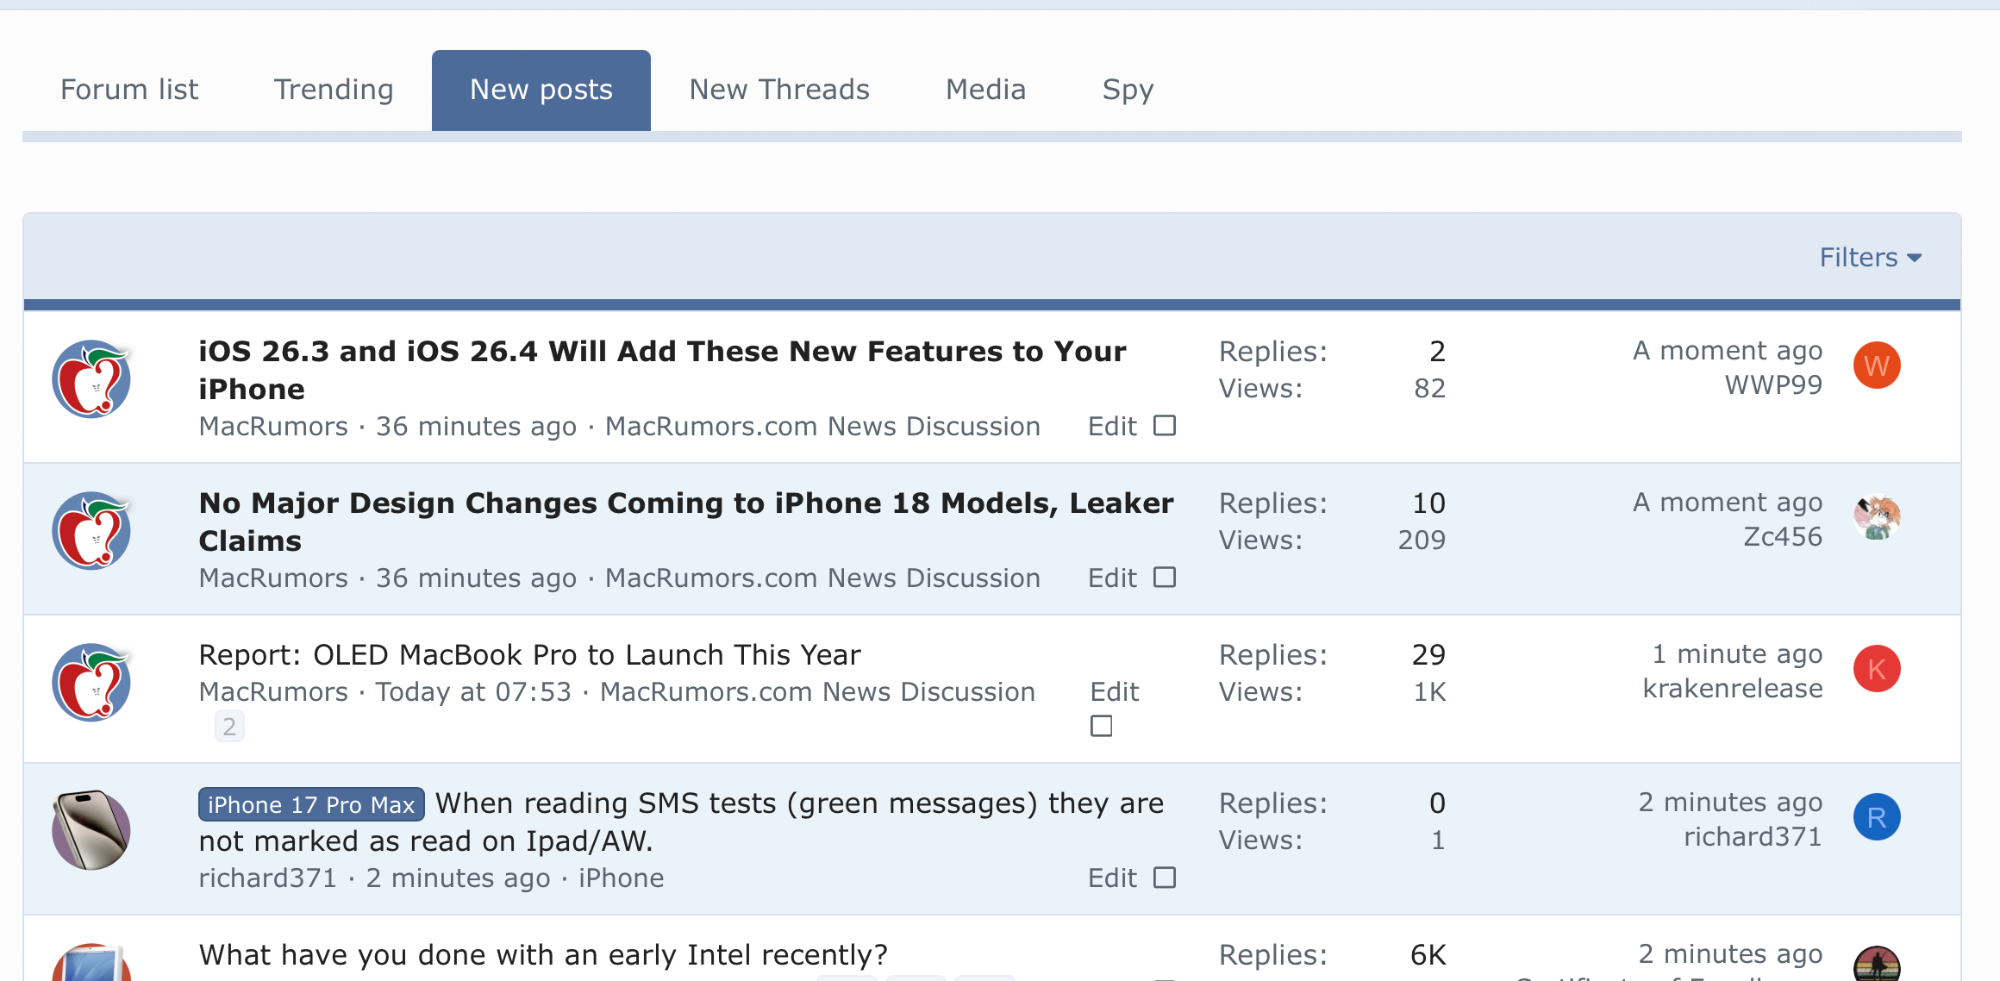2000x981 pixels.
Task: Tick the checkbox for iPhone 18 thread
Action: pos(1164,578)
